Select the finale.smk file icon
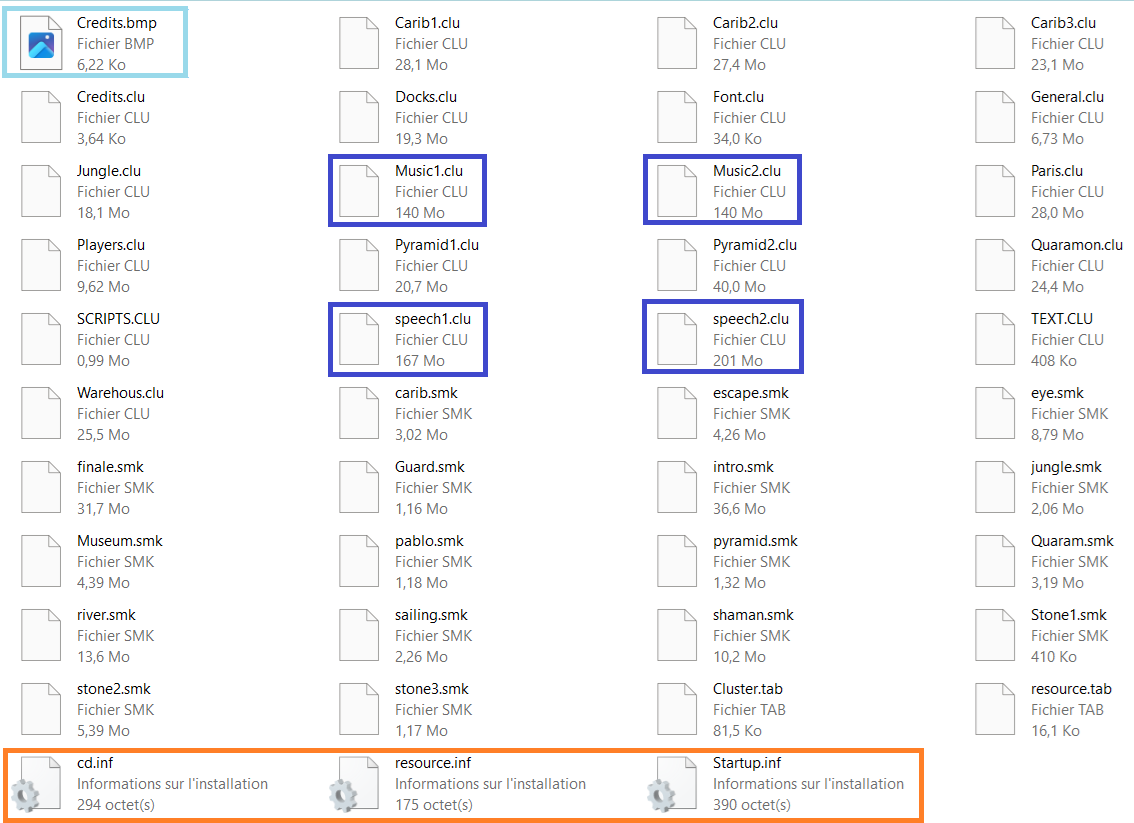The height and width of the screenshot is (823, 1134). click(40, 487)
